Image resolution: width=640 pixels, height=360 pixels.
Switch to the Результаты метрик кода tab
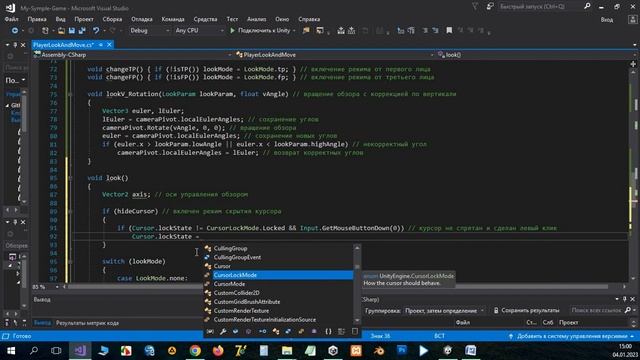pyautogui.click(x=87, y=323)
